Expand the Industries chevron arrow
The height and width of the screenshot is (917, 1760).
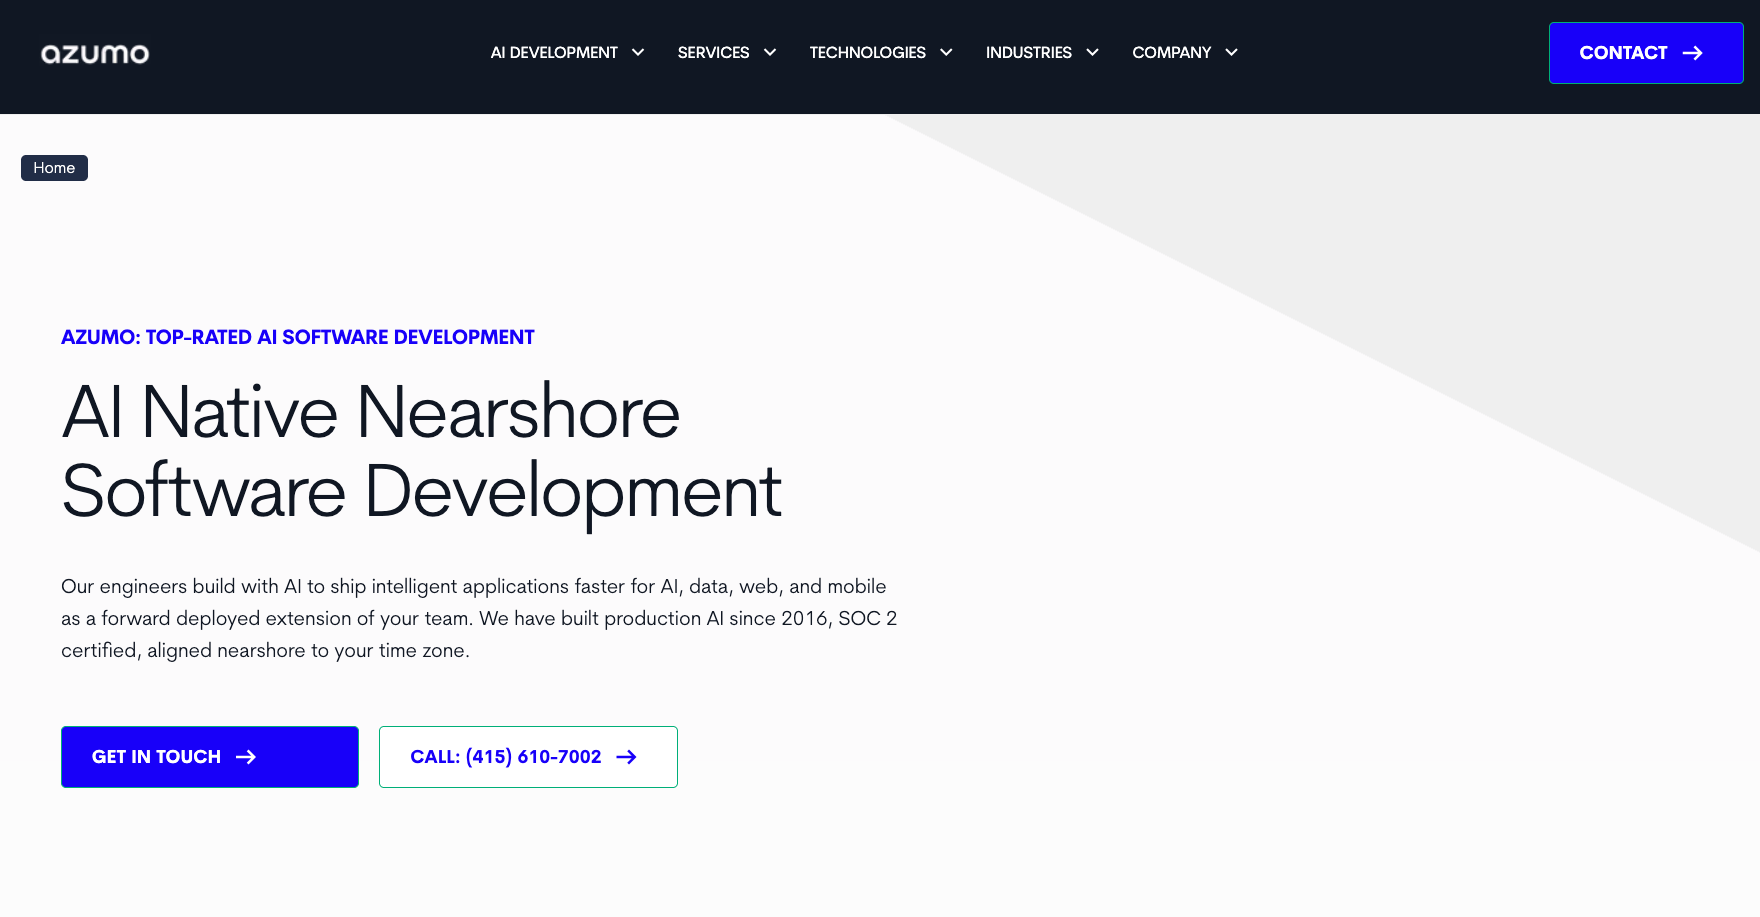coord(1092,53)
